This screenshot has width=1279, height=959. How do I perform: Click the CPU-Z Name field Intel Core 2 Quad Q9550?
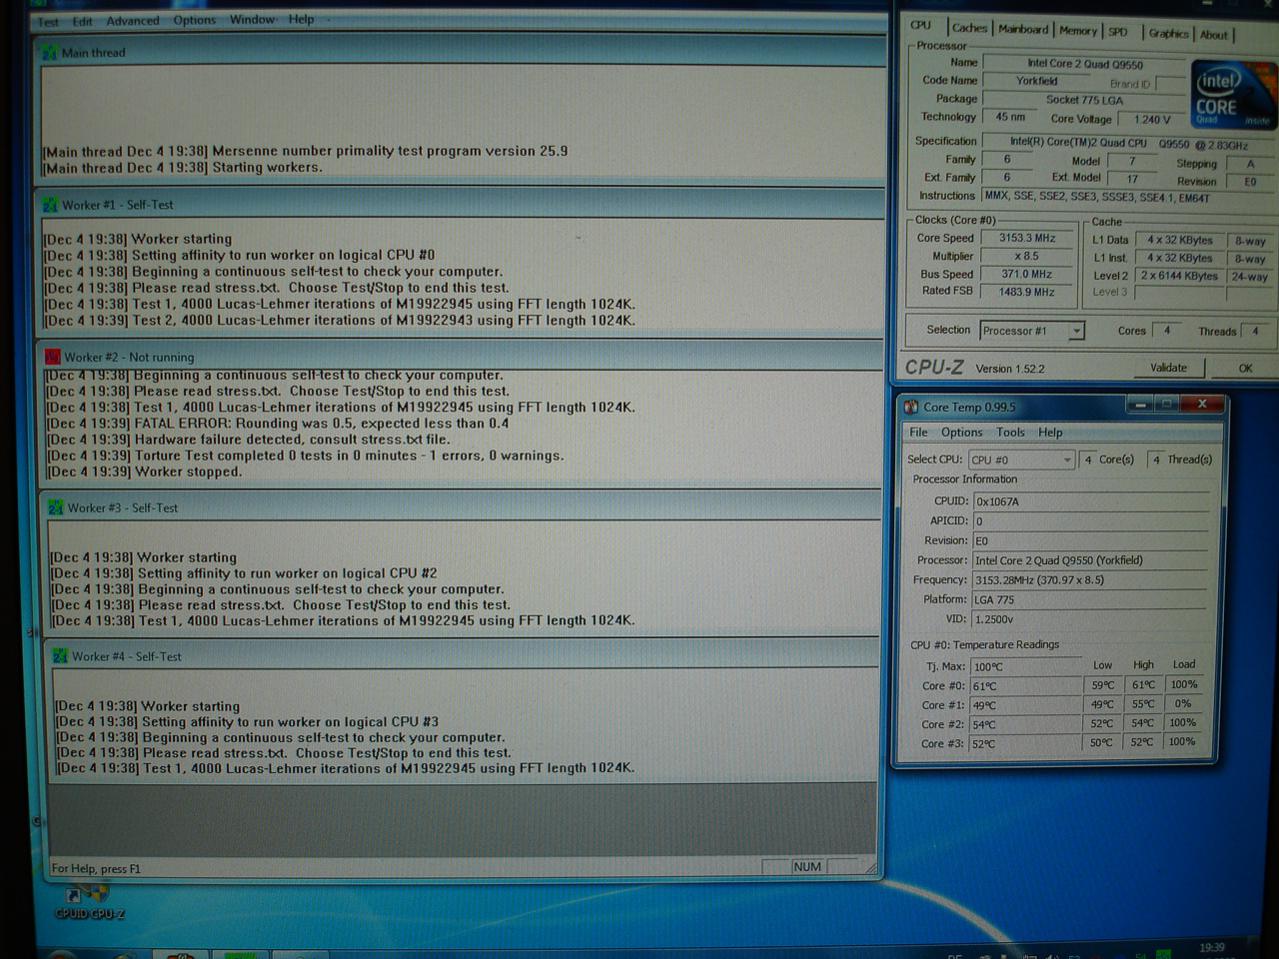click(1085, 63)
